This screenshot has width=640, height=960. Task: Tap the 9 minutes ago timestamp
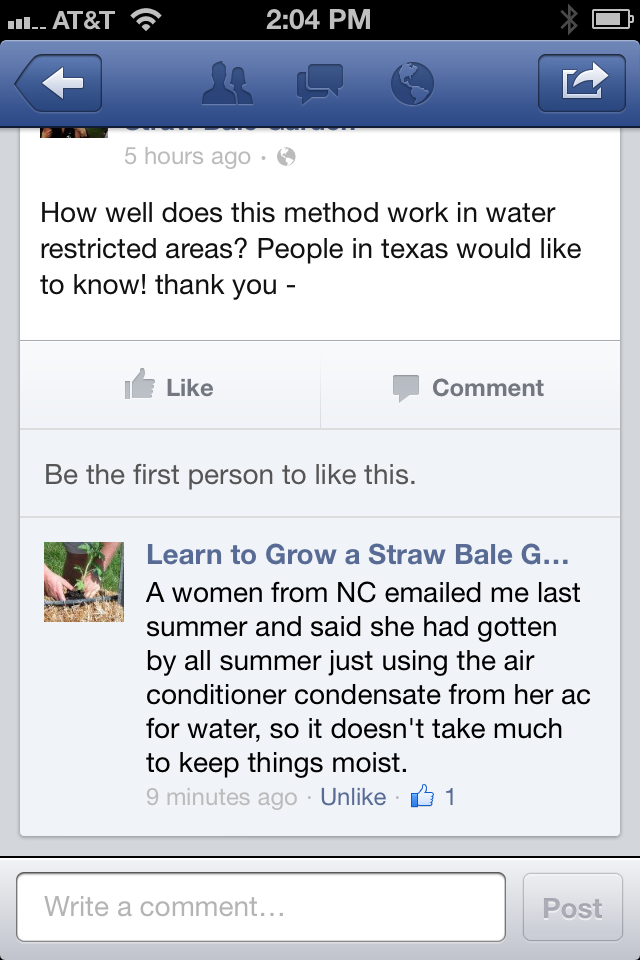221,797
